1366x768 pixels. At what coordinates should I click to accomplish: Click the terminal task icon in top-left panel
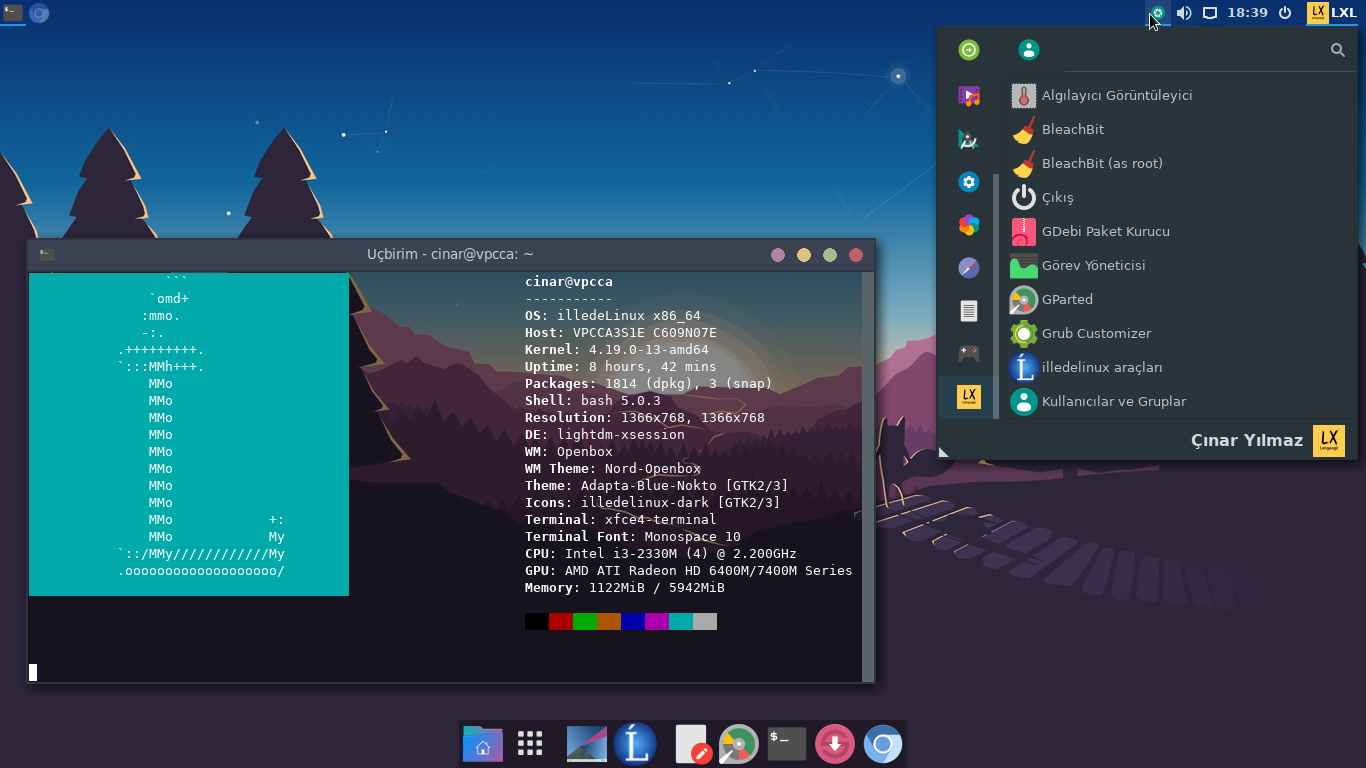[x=13, y=13]
